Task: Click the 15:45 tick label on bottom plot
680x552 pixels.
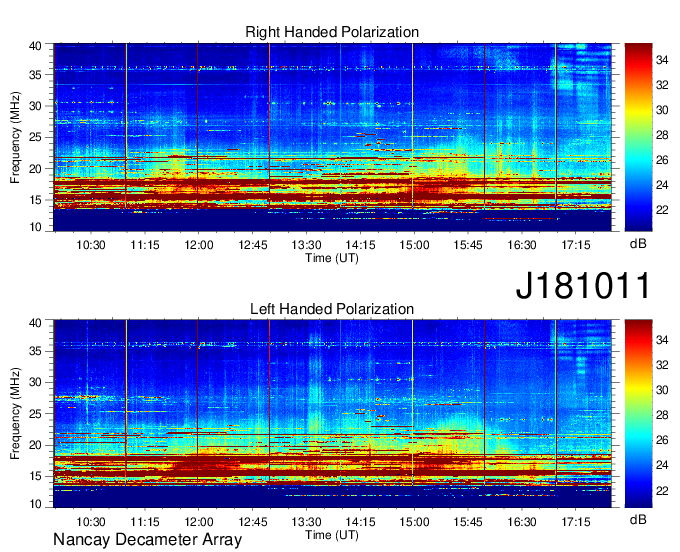Action: pos(468,522)
